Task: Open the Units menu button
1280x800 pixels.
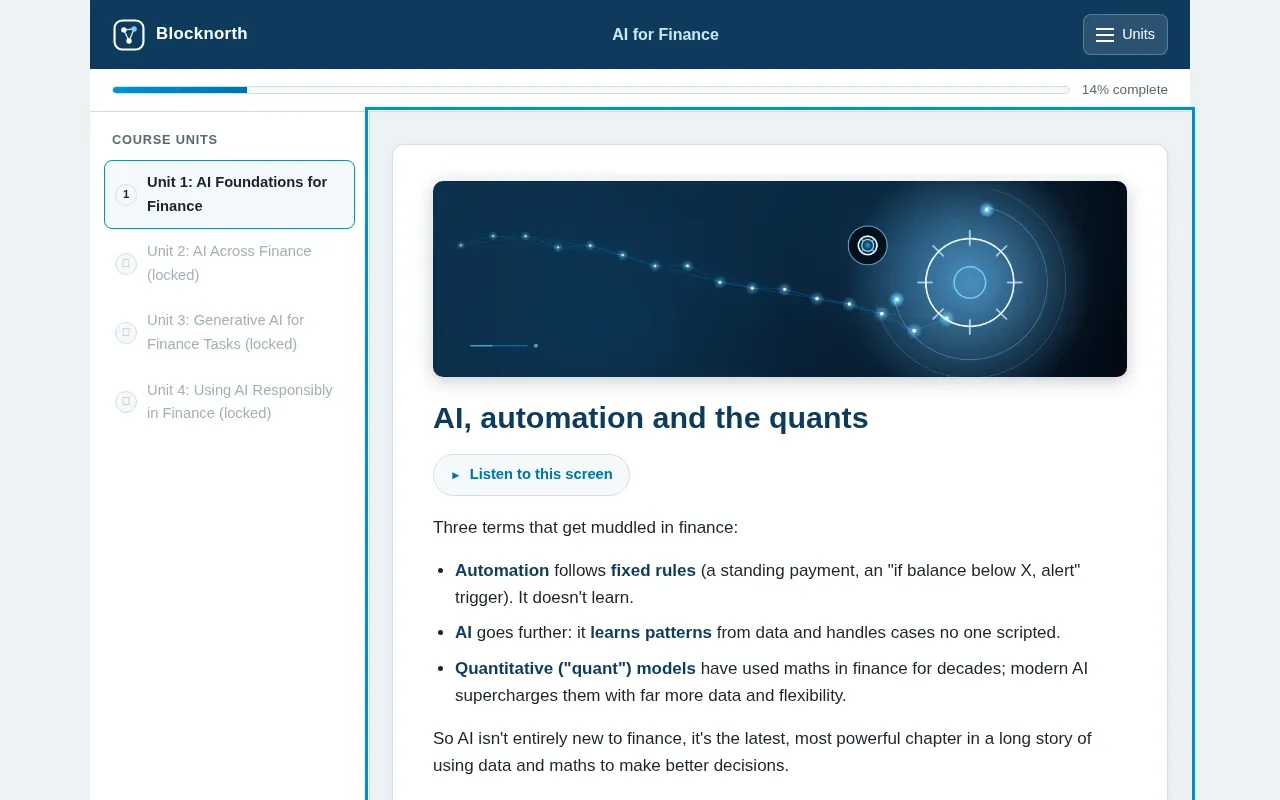Action: [x=1125, y=35]
